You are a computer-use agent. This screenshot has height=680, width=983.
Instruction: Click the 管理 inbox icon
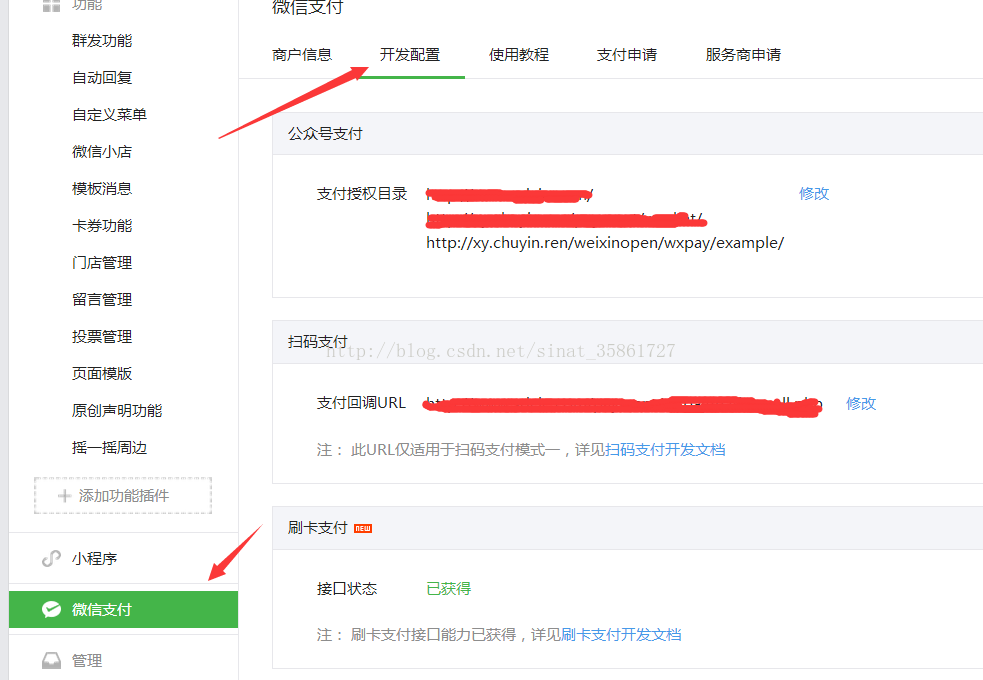(51, 661)
